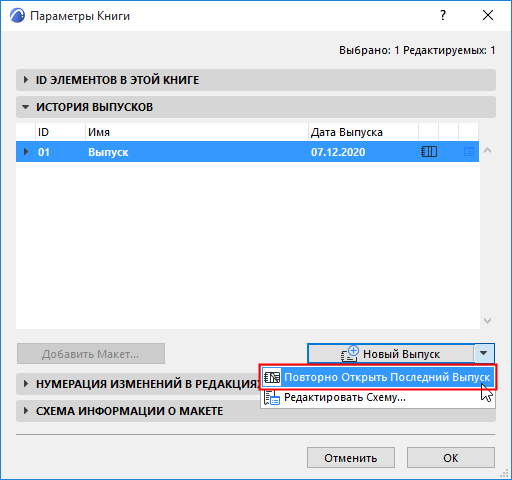Click the Новый Выпуск button
Viewport: 512px width, 480px height.
point(390,354)
